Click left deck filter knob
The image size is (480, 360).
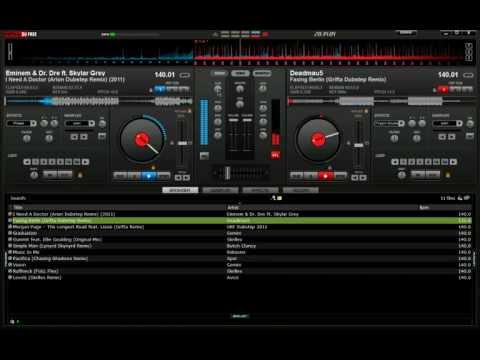[27, 138]
